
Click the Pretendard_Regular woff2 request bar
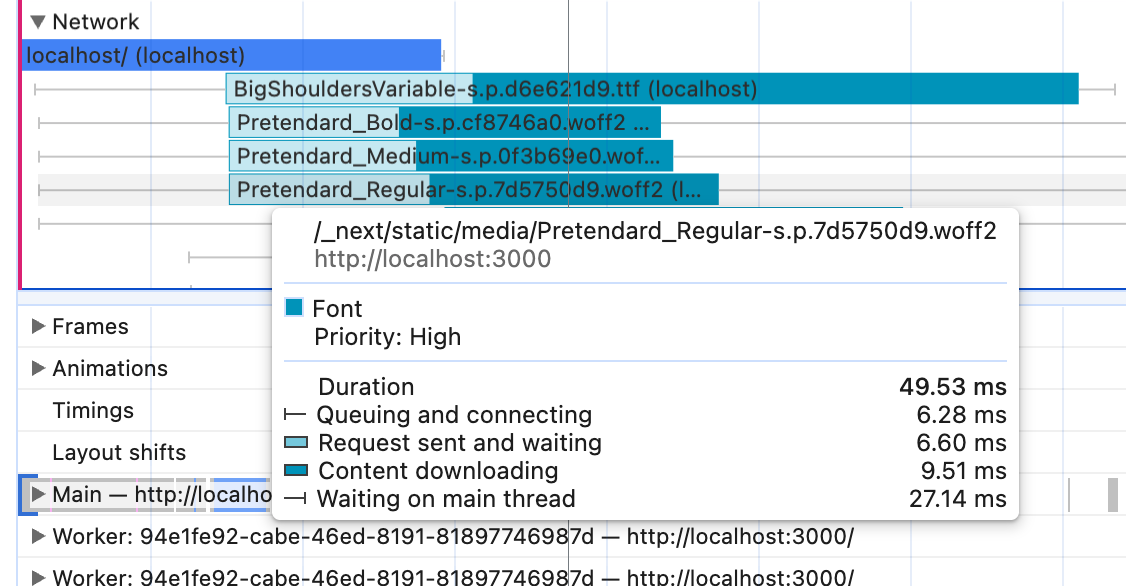[x=472, y=189]
